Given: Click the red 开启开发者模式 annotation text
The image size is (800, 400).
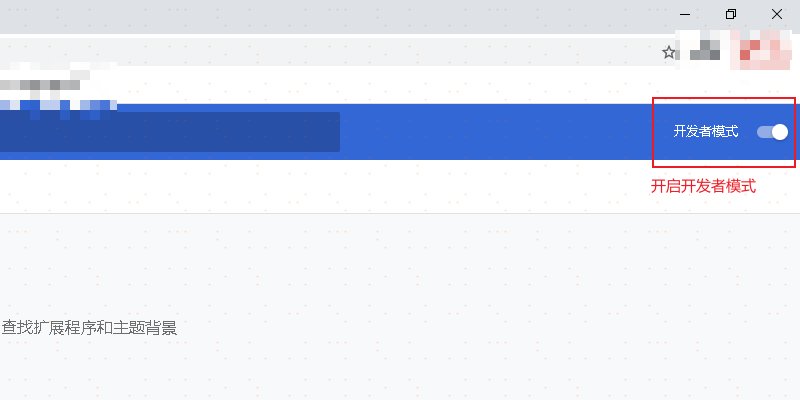Looking at the screenshot, I should tap(703, 186).
